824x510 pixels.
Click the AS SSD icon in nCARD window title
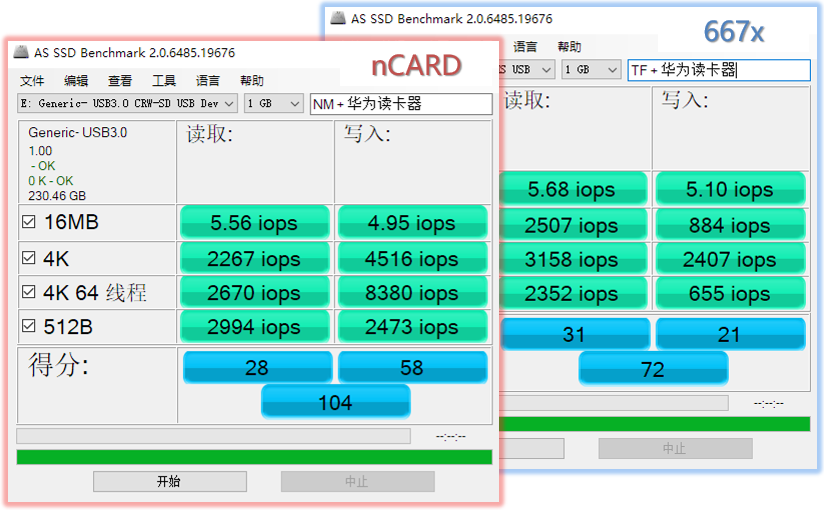click(x=21, y=52)
